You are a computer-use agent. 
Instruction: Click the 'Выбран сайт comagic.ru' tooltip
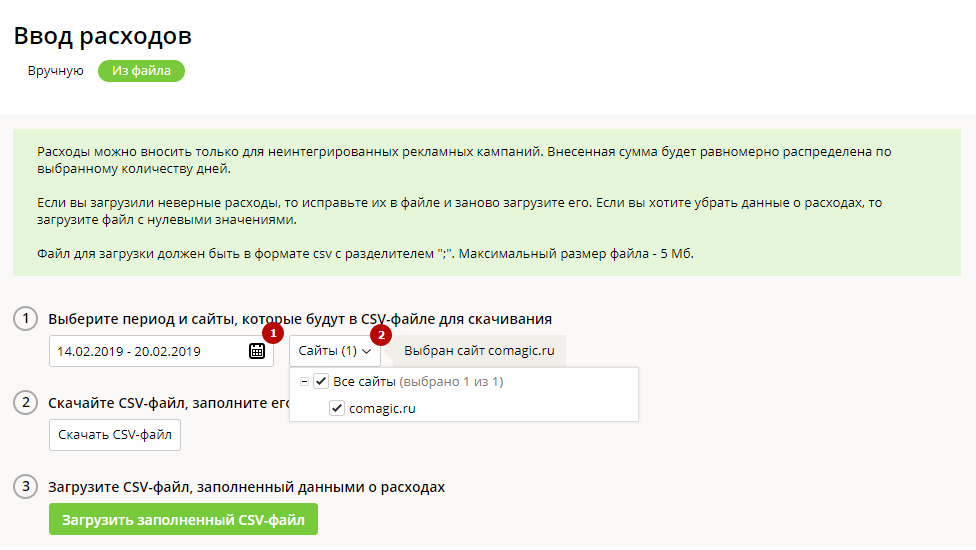point(479,351)
